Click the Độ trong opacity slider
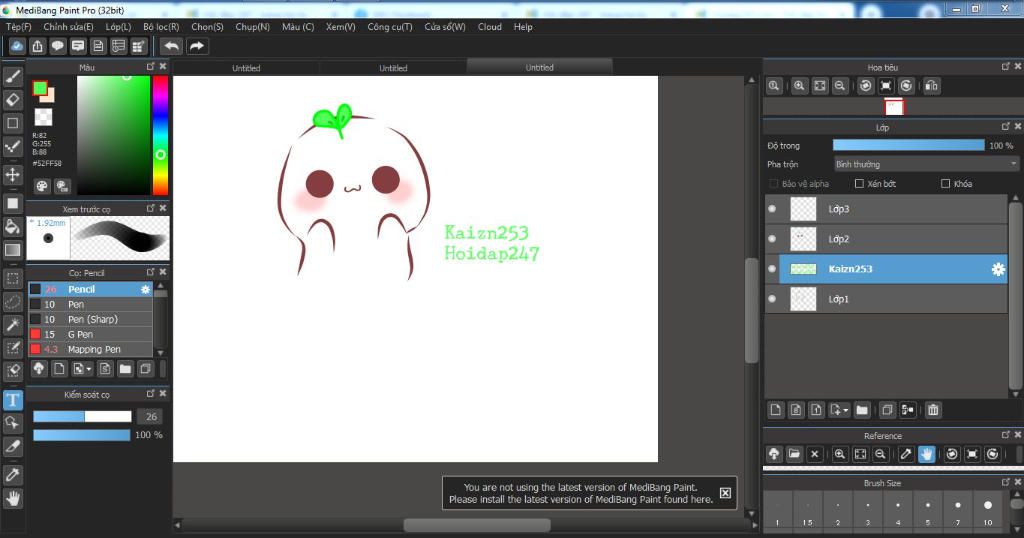The height and width of the screenshot is (538, 1024). 908,145
